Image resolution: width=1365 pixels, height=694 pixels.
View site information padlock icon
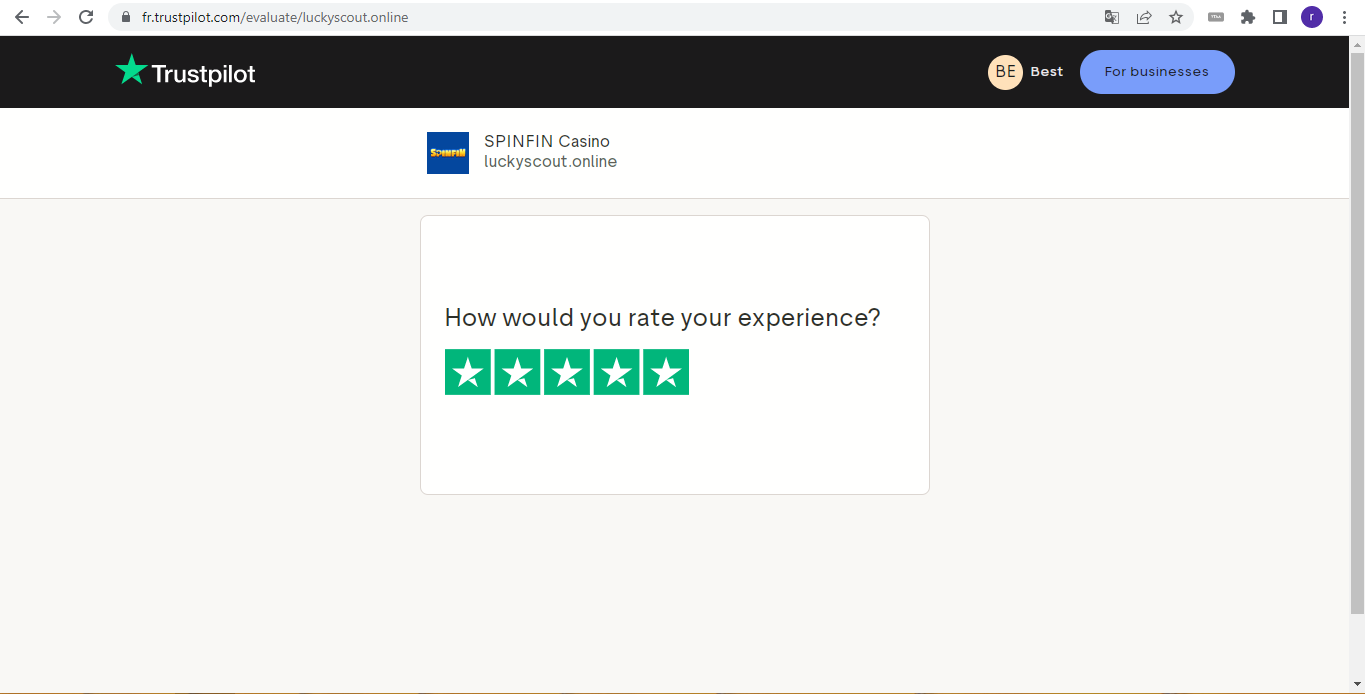click(x=126, y=17)
